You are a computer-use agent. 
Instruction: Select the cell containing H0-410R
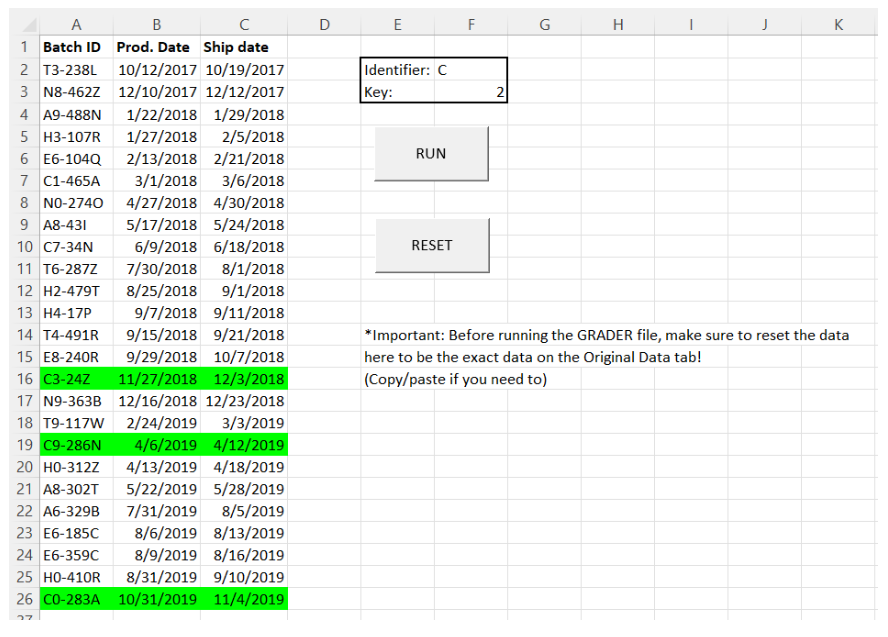tap(76, 576)
